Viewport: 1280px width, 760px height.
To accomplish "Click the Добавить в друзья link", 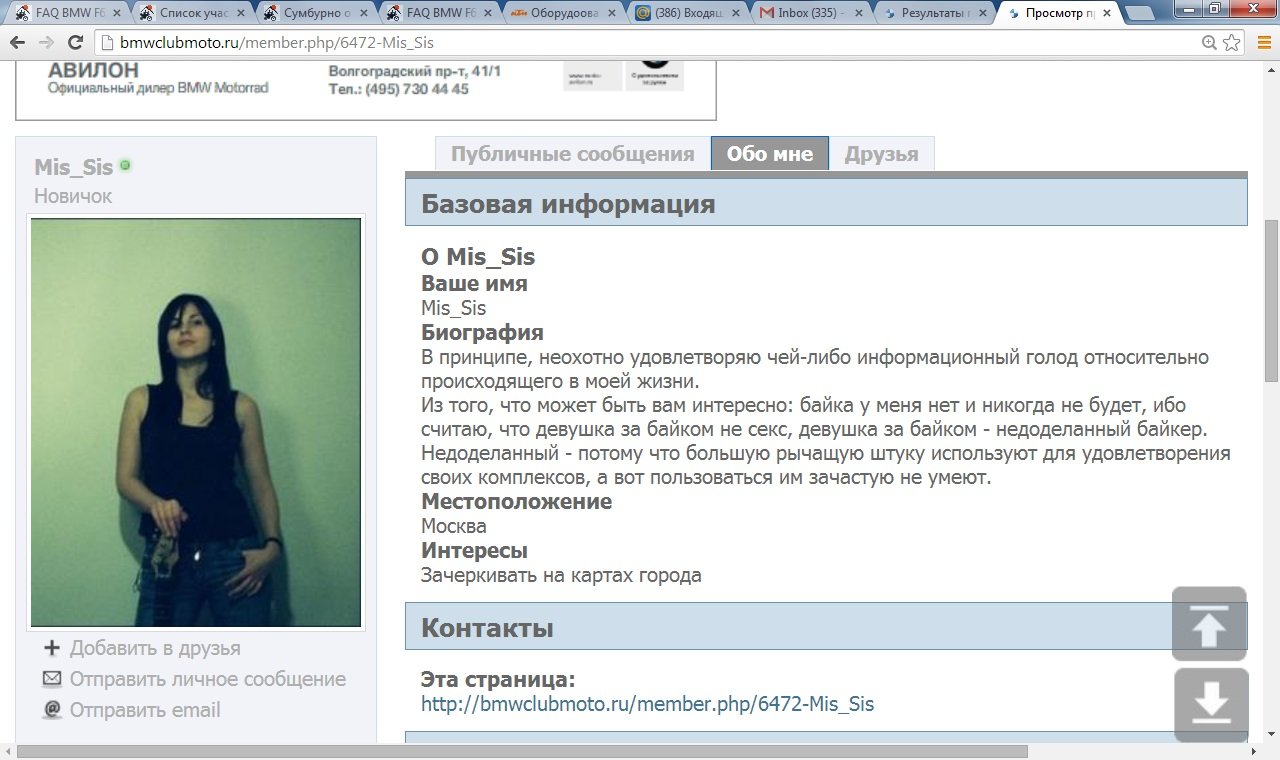I will (x=155, y=648).
